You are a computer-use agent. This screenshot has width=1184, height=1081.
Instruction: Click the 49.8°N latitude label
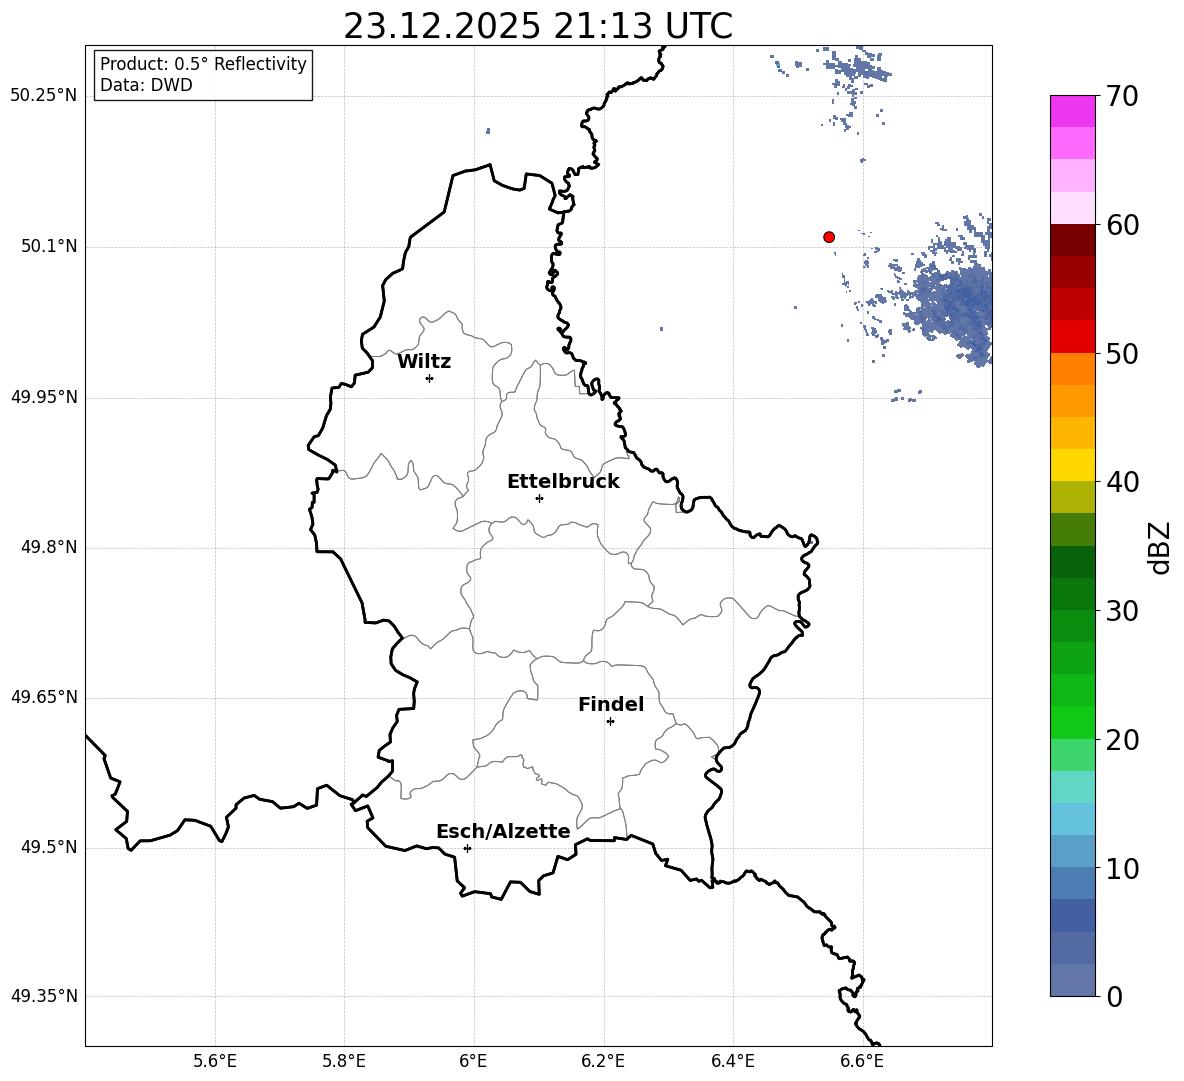click(x=49, y=547)
